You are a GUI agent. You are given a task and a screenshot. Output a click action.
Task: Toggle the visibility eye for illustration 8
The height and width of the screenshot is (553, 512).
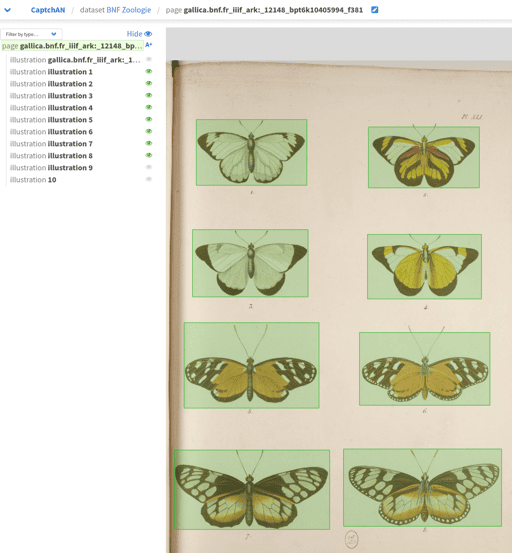149,155
